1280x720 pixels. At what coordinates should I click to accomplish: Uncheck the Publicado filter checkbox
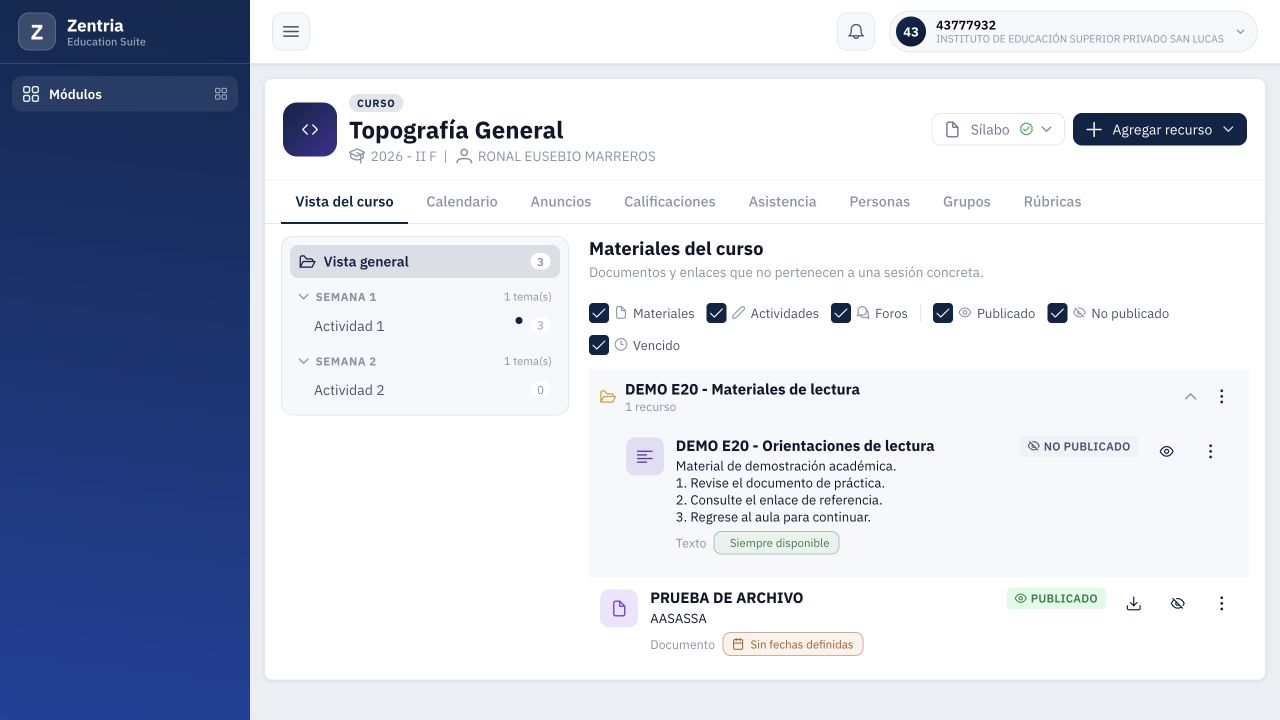point(943,313)
